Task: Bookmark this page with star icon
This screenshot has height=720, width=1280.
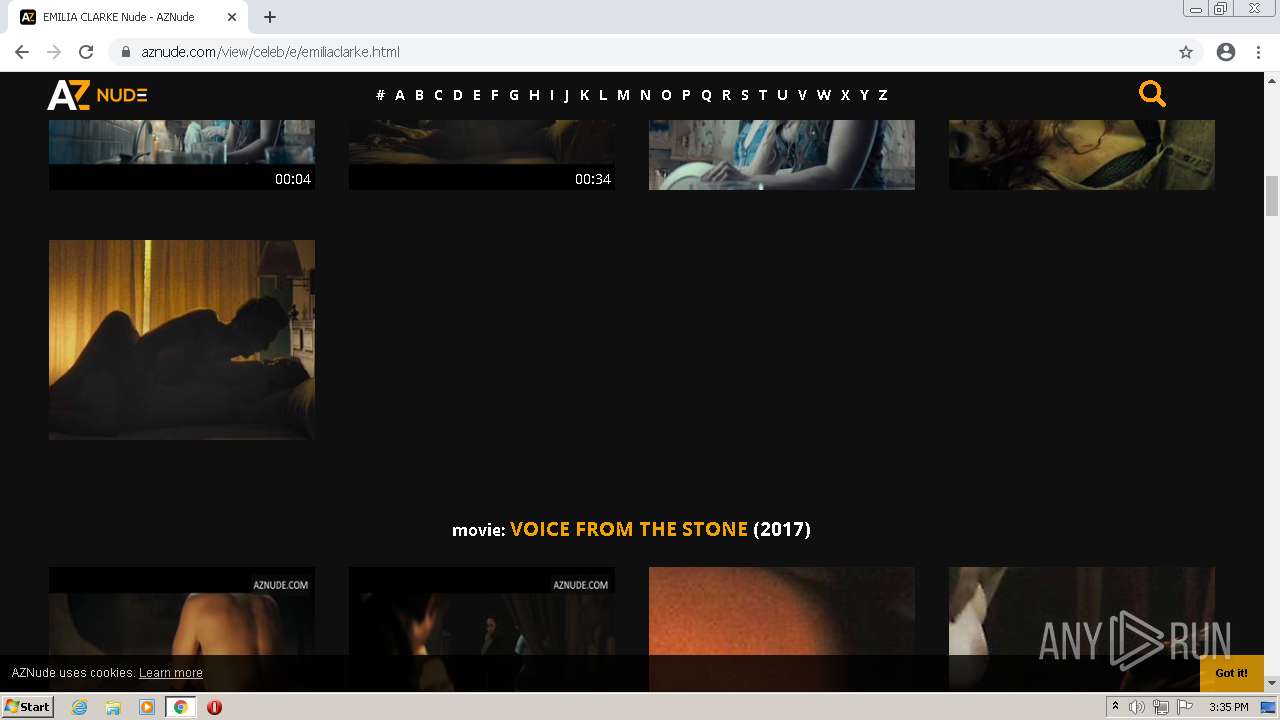Action: (1186, 52)
